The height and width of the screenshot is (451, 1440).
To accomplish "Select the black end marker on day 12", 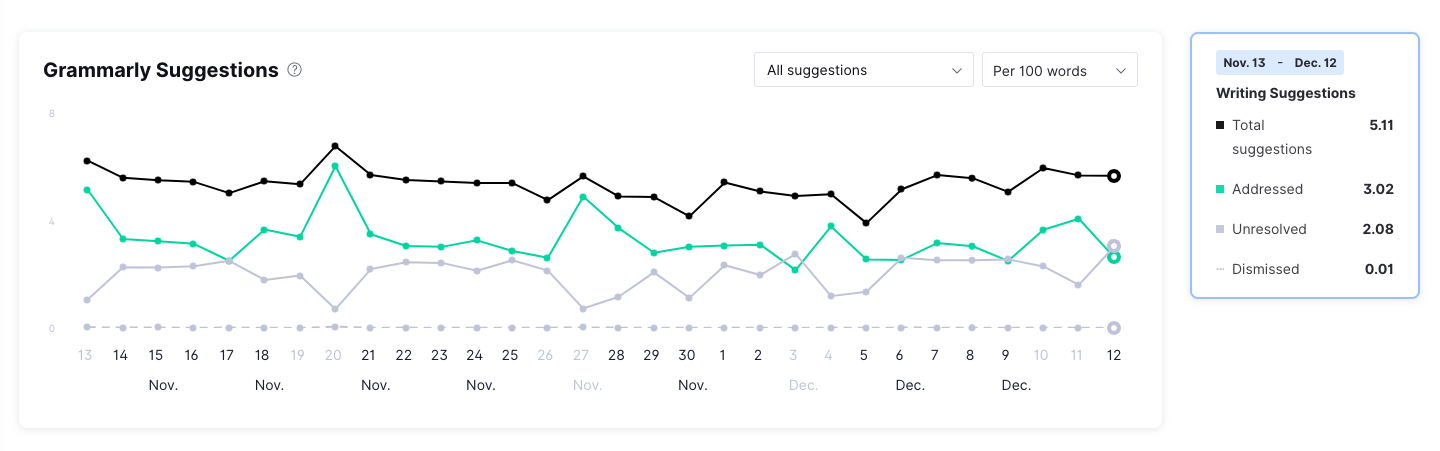I will pos(1114,176).
